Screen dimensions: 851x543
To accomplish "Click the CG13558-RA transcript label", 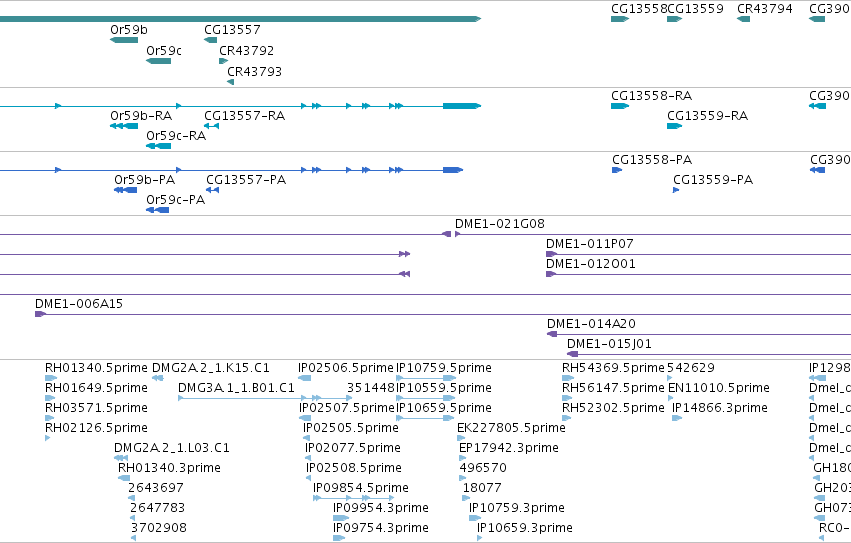I will click(x=651, y=96).
